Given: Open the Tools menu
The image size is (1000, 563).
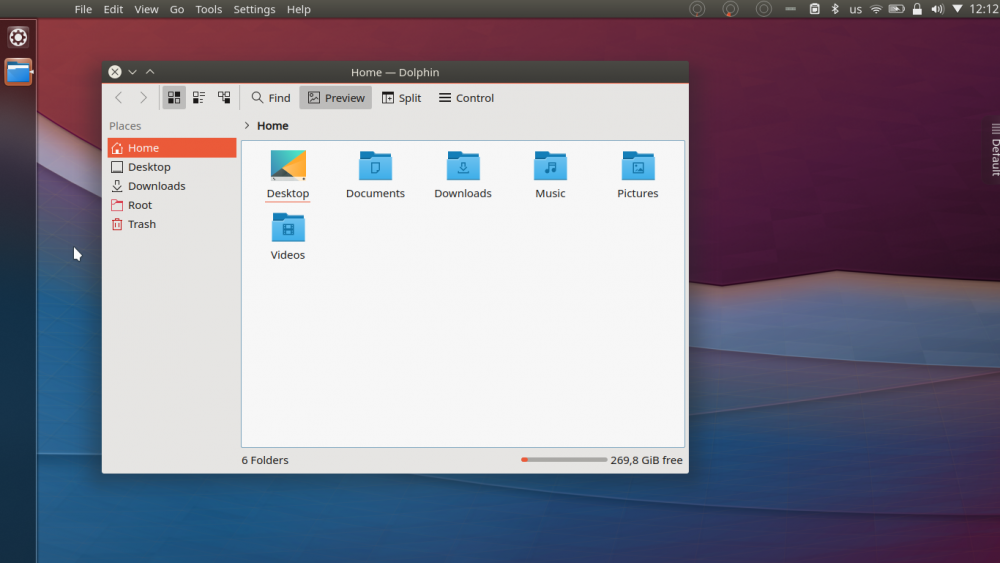Looking at the screenshot, I should point(209,10).
